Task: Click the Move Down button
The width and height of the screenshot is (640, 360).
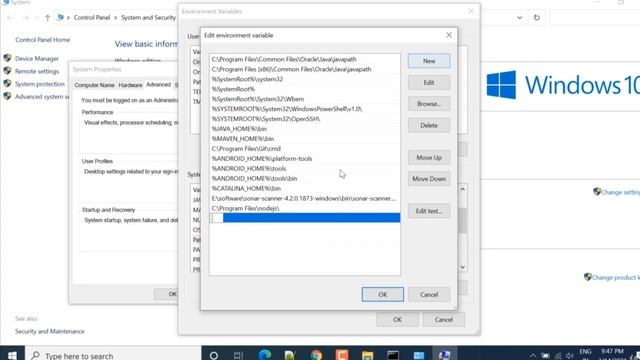Action: 429,179
